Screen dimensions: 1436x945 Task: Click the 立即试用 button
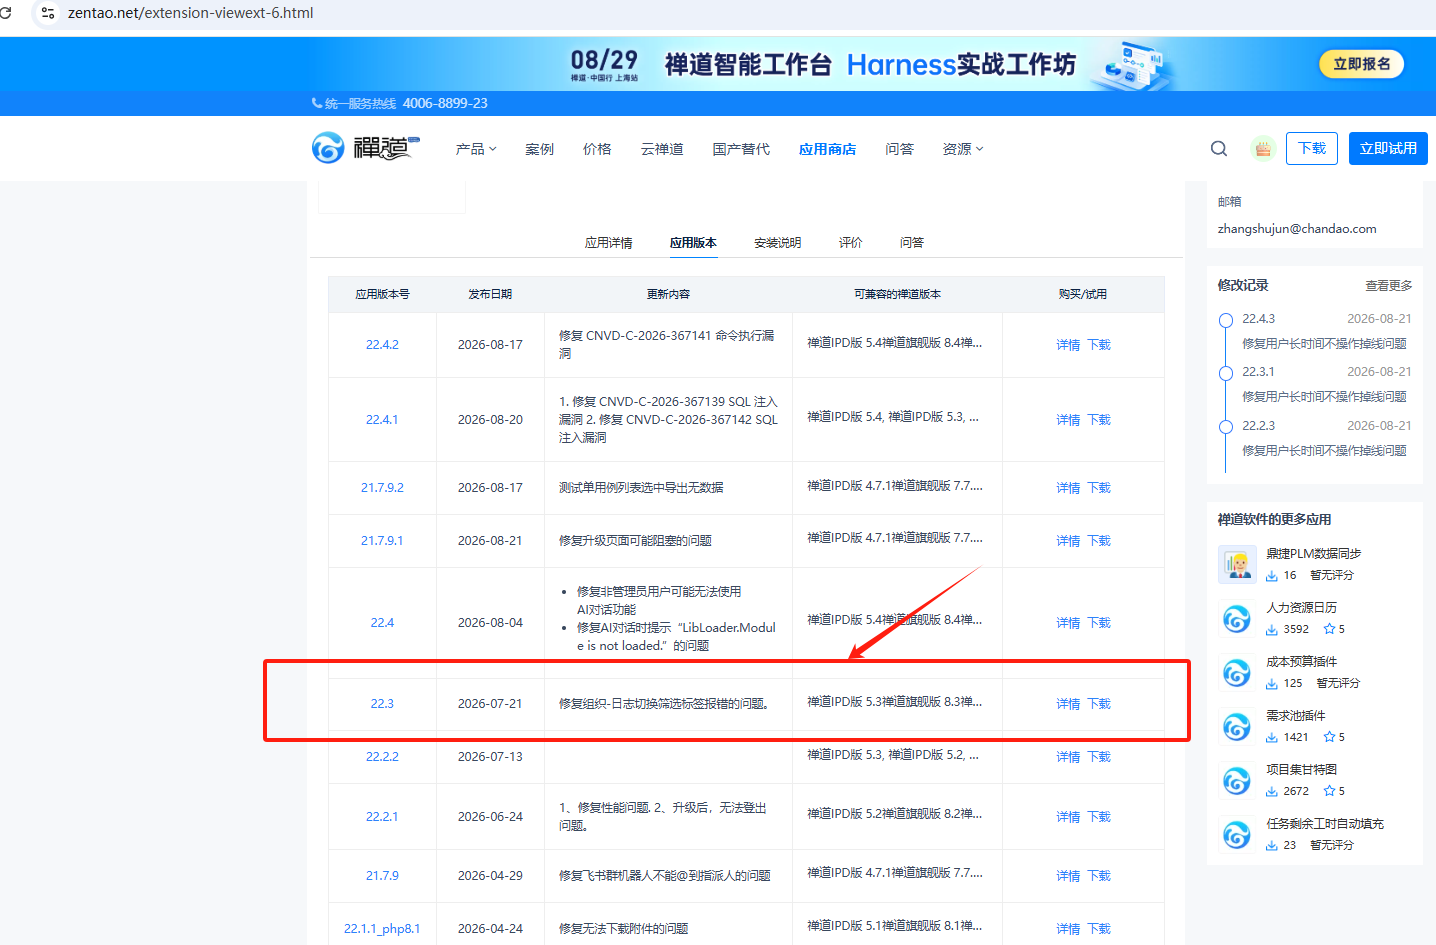1388,148
